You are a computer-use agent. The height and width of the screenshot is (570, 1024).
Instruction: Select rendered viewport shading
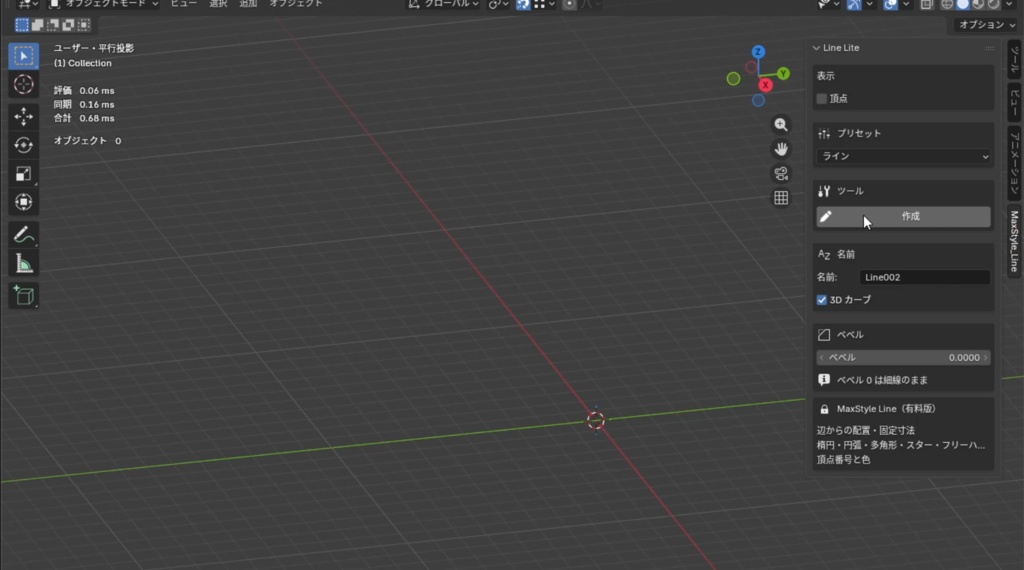(x=993, y=4)
